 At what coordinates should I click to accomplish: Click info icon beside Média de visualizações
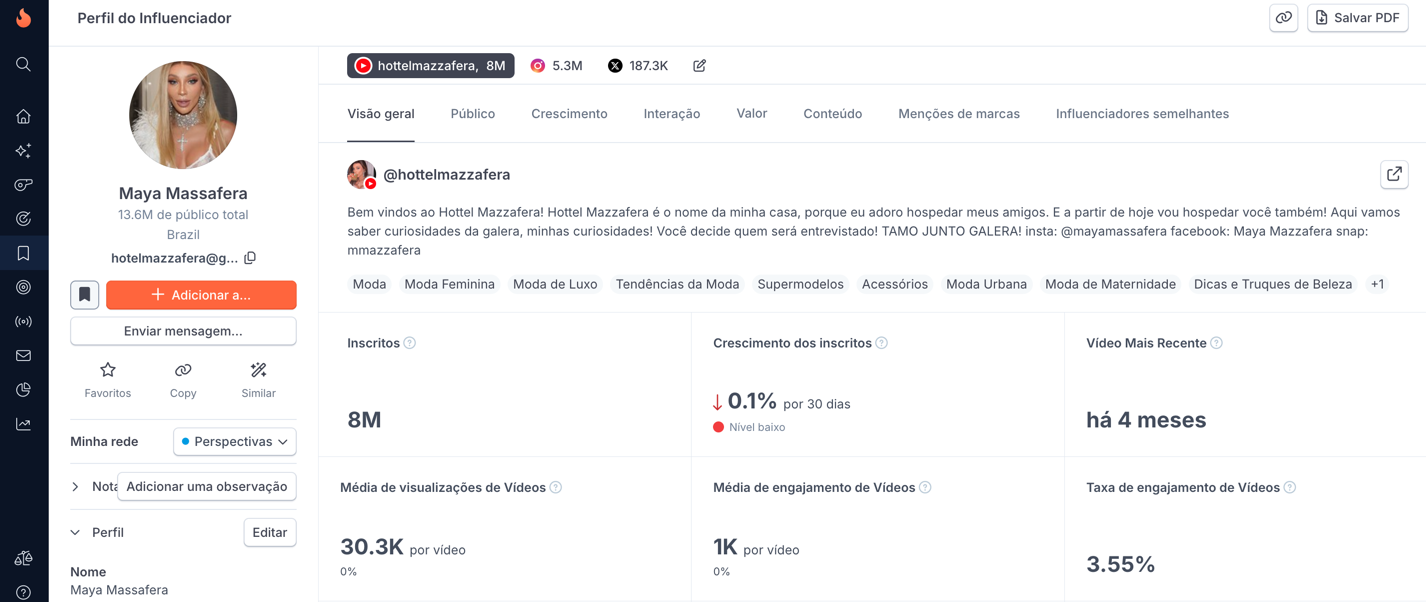pos(556,488)
